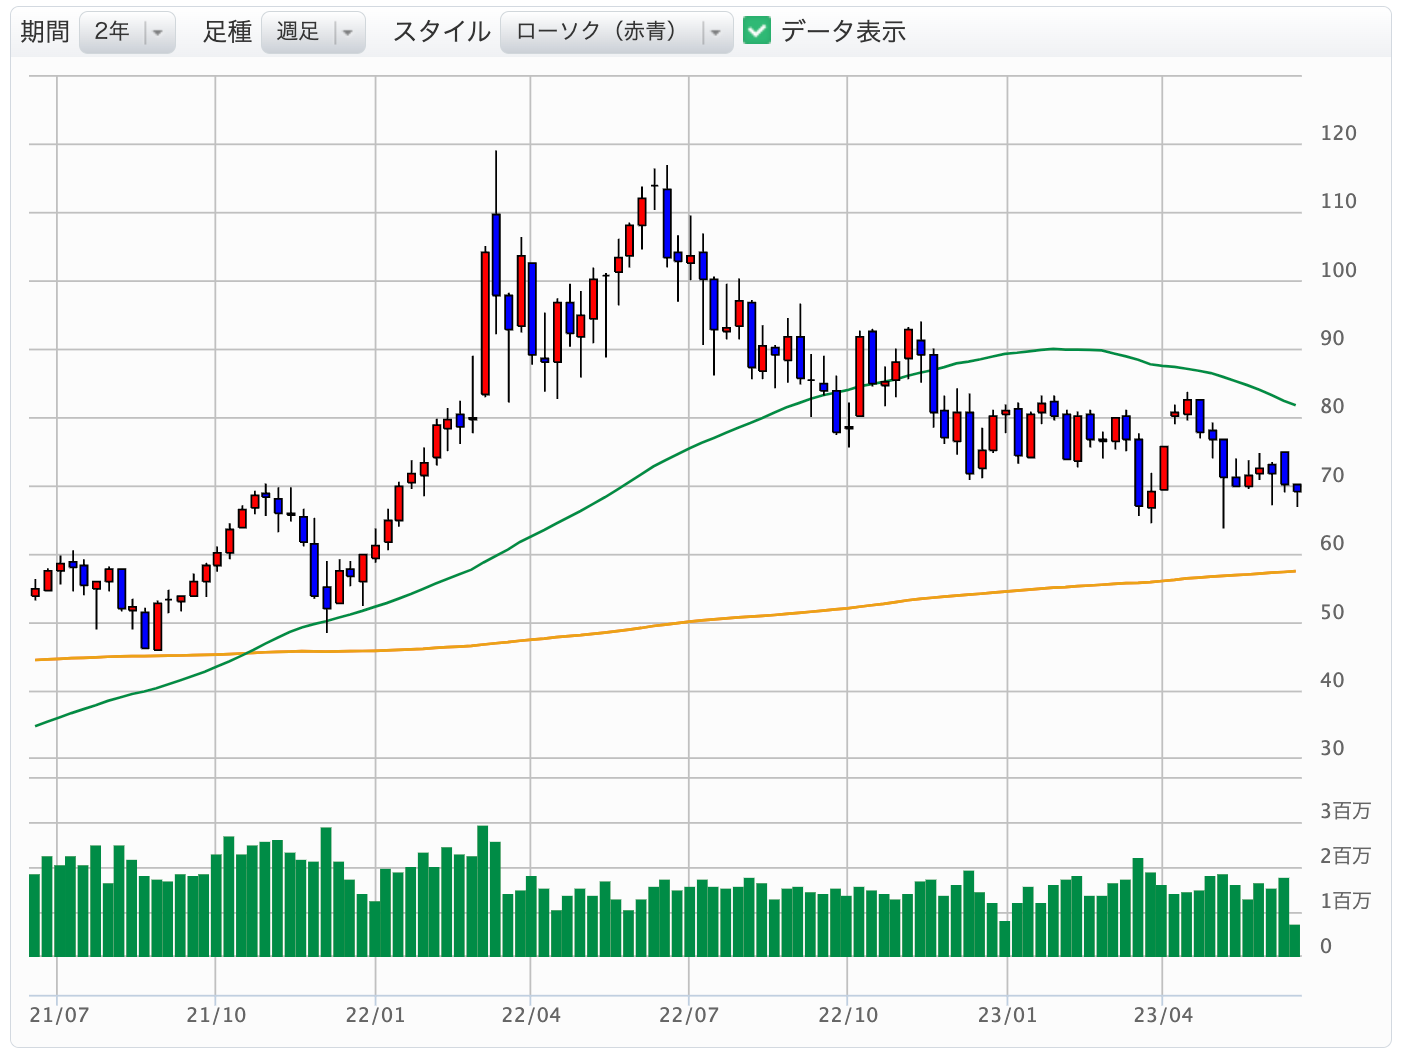Select the 23/04 date label on the time axis
Viewport: 1402px width, 1058px height.
click(x=1163, y=1015)
